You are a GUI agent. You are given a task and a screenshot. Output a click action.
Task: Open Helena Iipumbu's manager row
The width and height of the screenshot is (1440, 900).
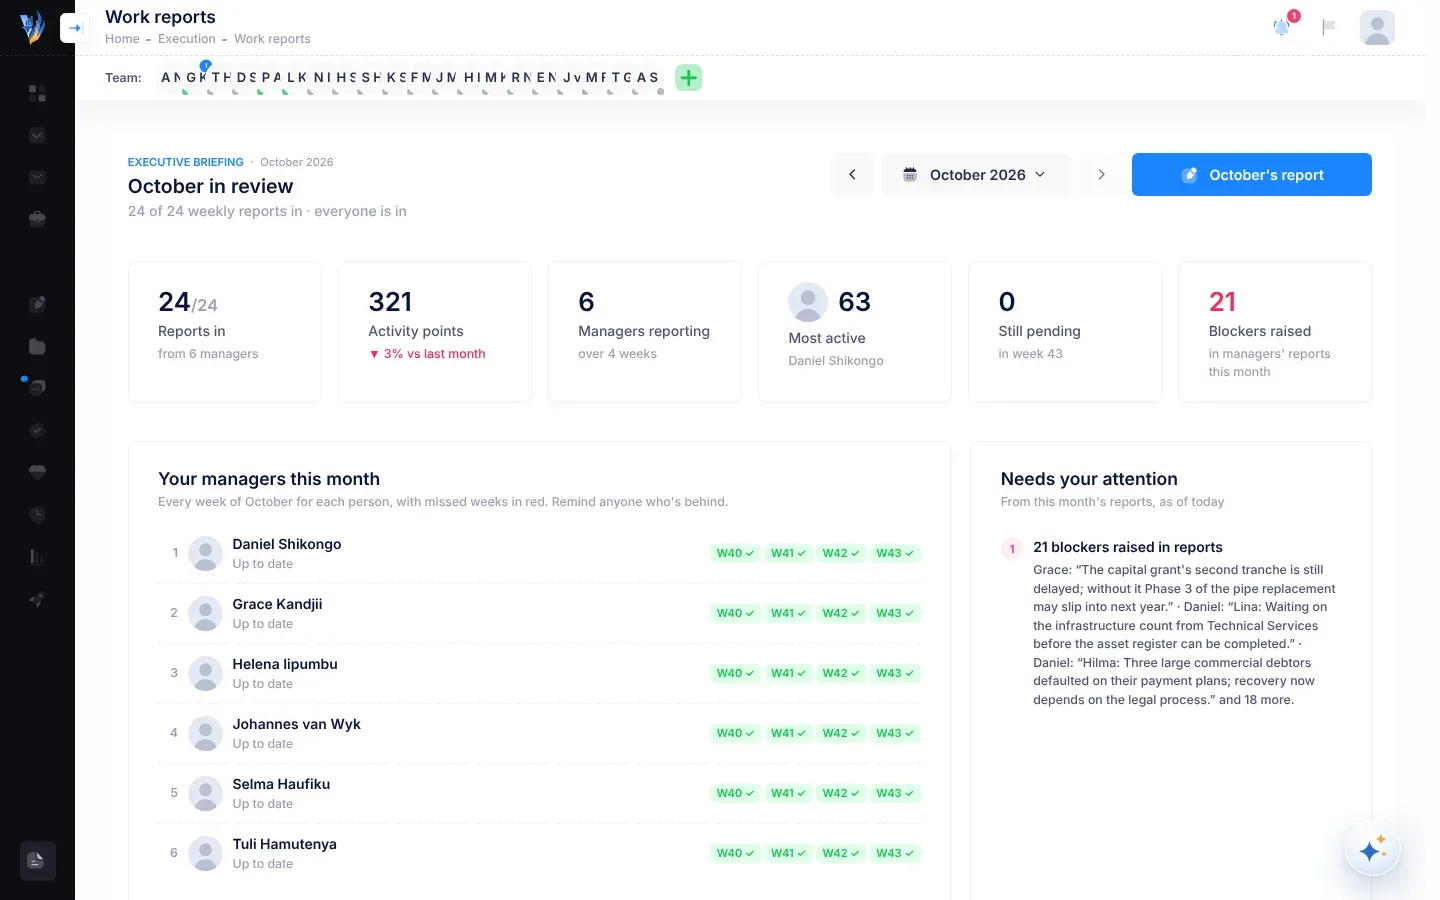[539, 673]
